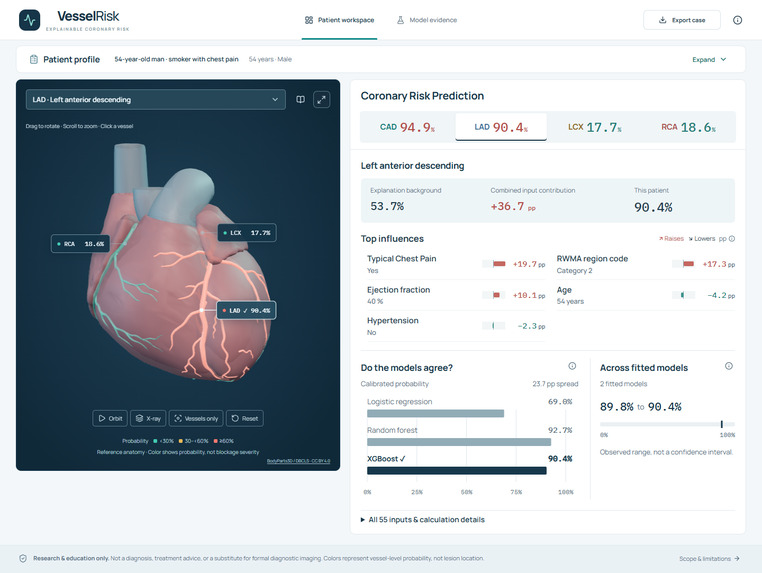Click the 89.8% to 90.4% range text

pos(641,407)
